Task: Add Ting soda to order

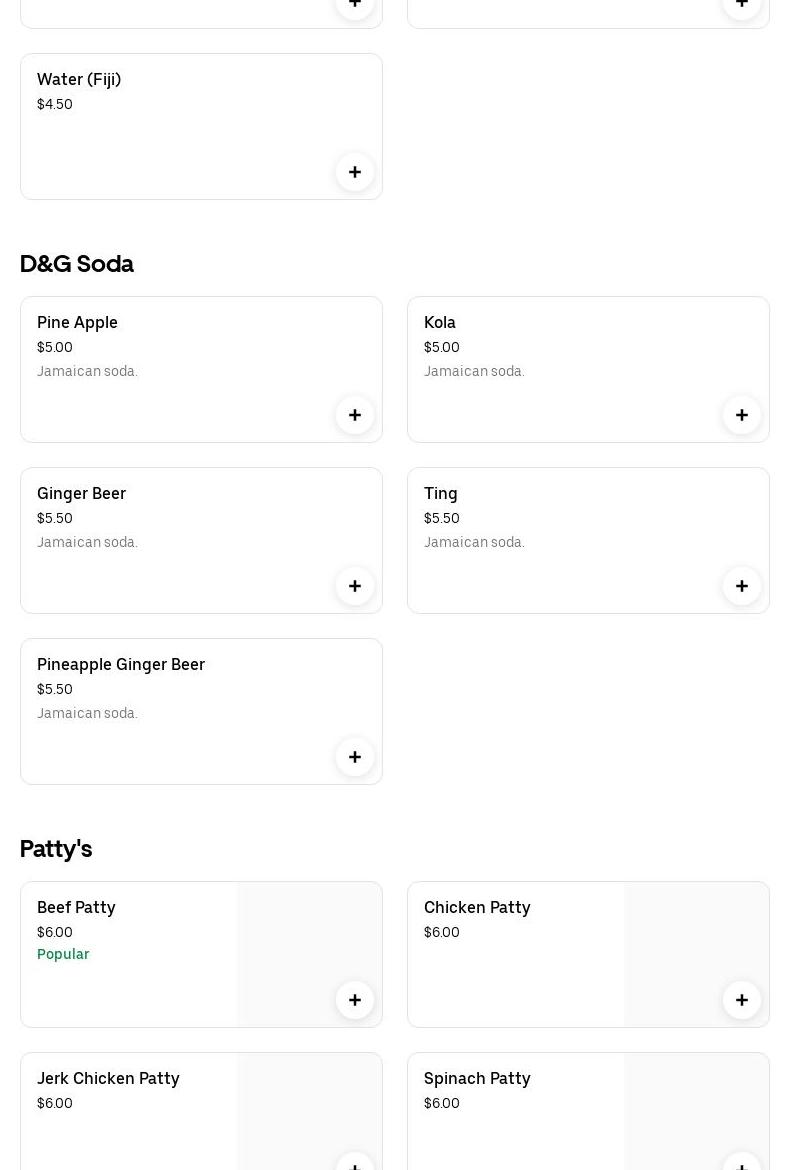Action: [742, 586]
